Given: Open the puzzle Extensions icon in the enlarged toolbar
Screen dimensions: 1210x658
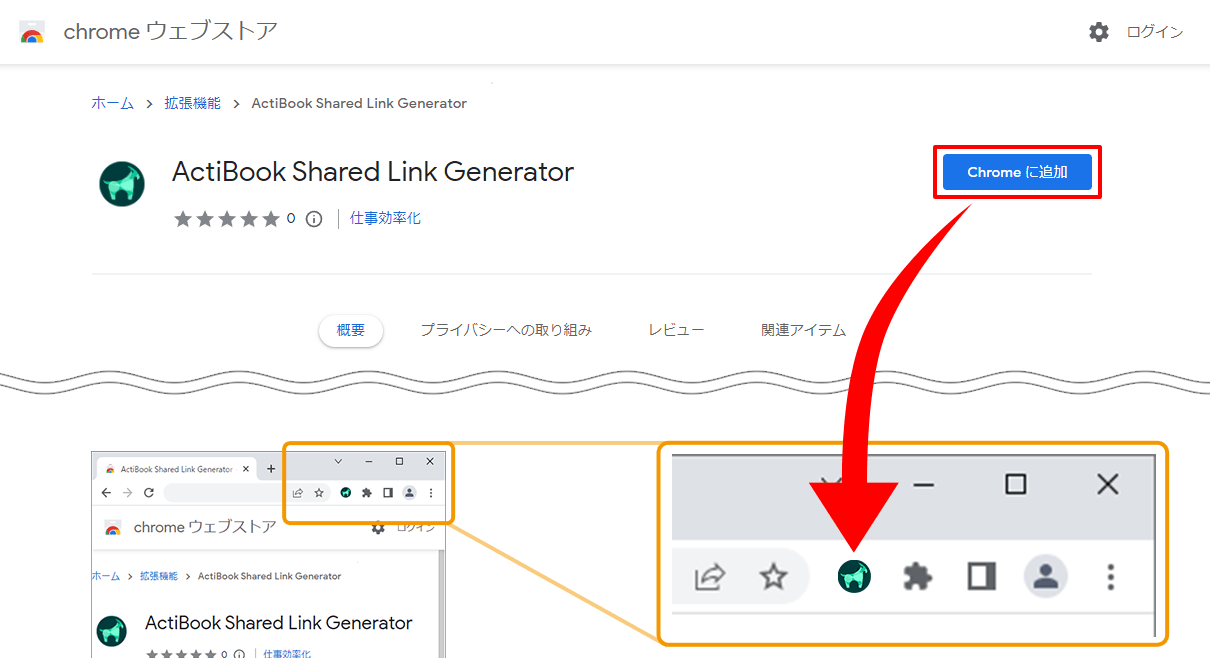Looking at the screenshot, I should [x=918, y=576].
